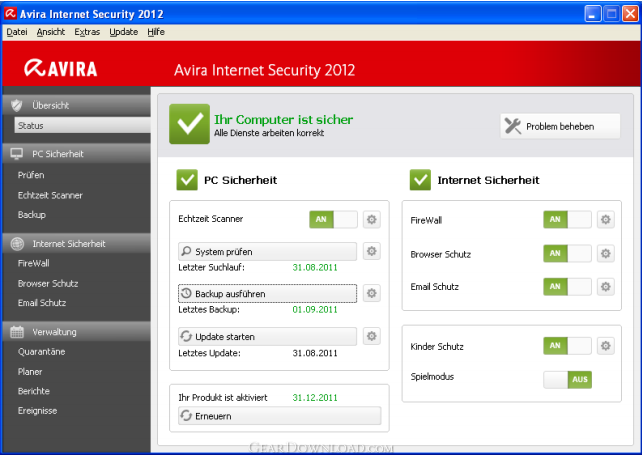Open the Update menu
The width and height of the screenshot is (642, 456).
pos(124,32)
